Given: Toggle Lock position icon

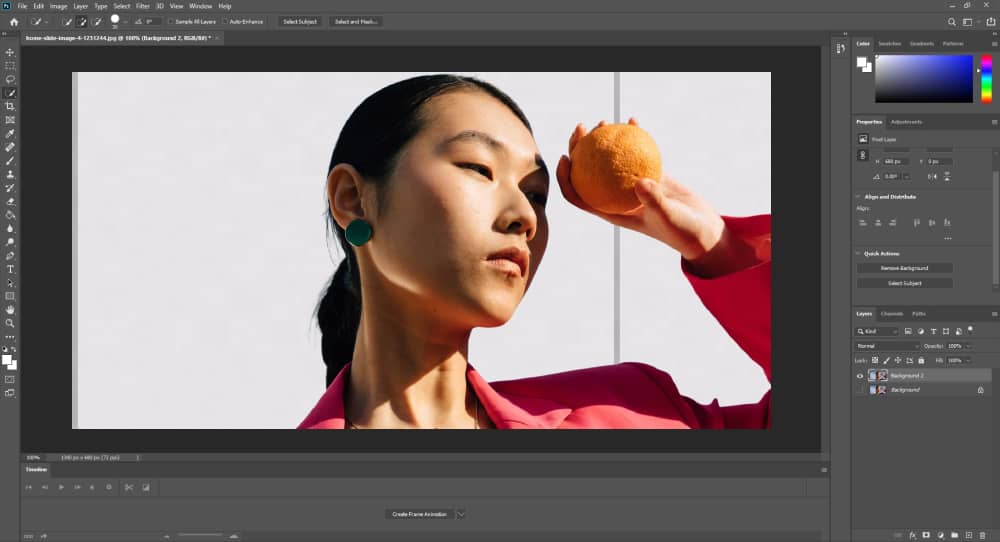Looking at the screenshot, I should click(898, 360).
